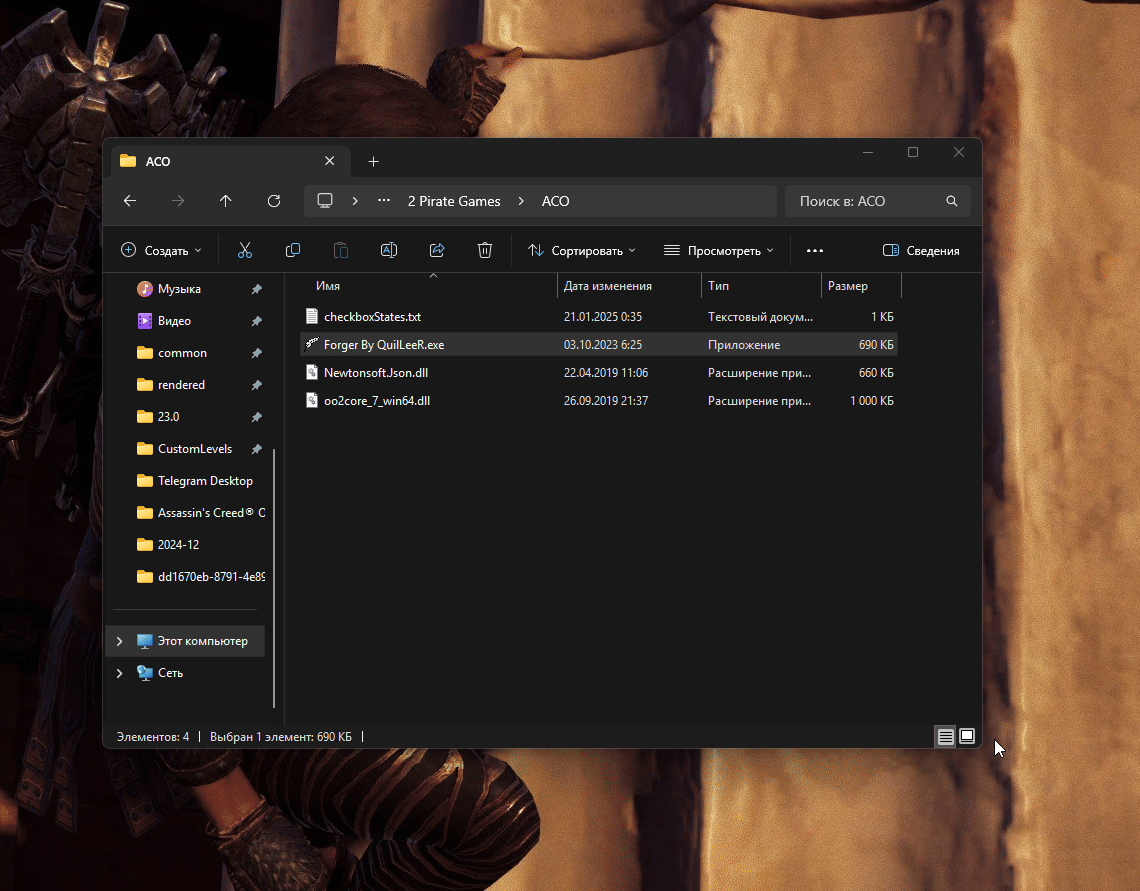This screenshot has width=1140, height=891.
Task: Cut the selected file
Action: tap(245, 250)
